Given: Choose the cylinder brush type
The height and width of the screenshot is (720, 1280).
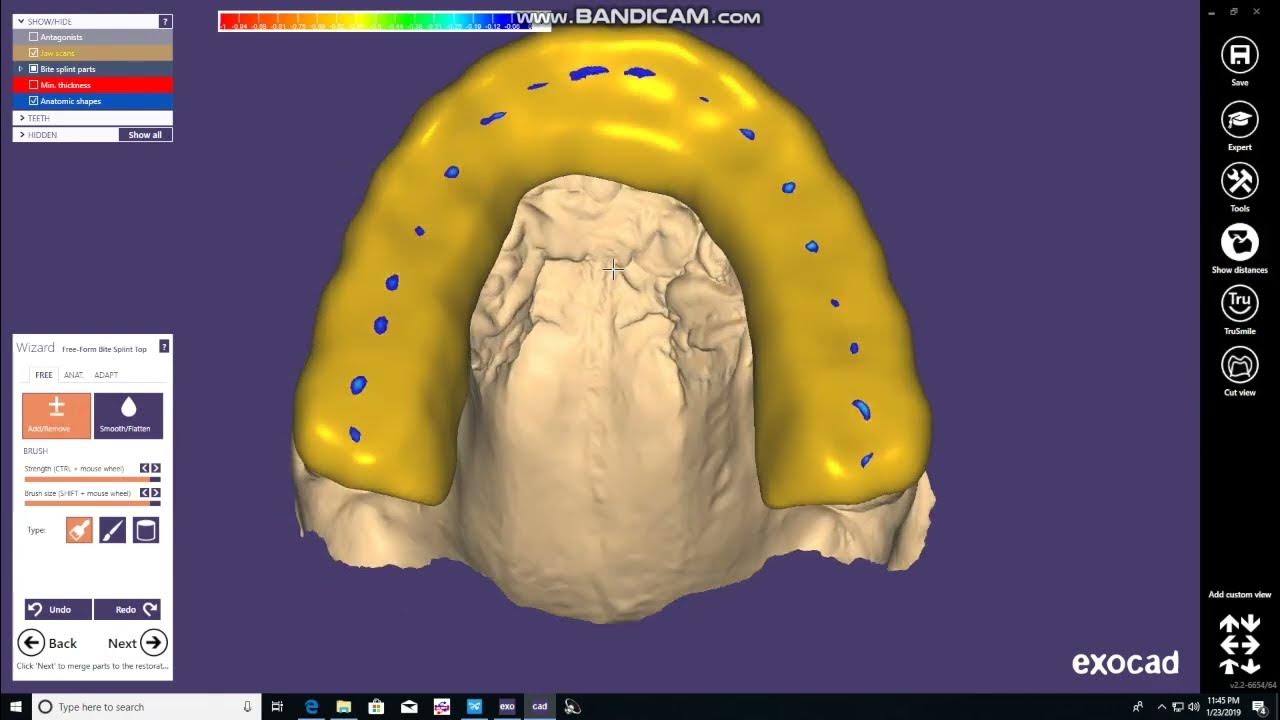Looking at the screenshot, I should 146,530.
